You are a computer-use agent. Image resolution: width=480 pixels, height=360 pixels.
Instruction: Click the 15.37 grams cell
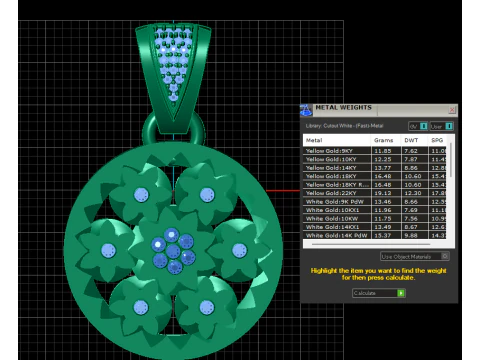pos(386,235)
